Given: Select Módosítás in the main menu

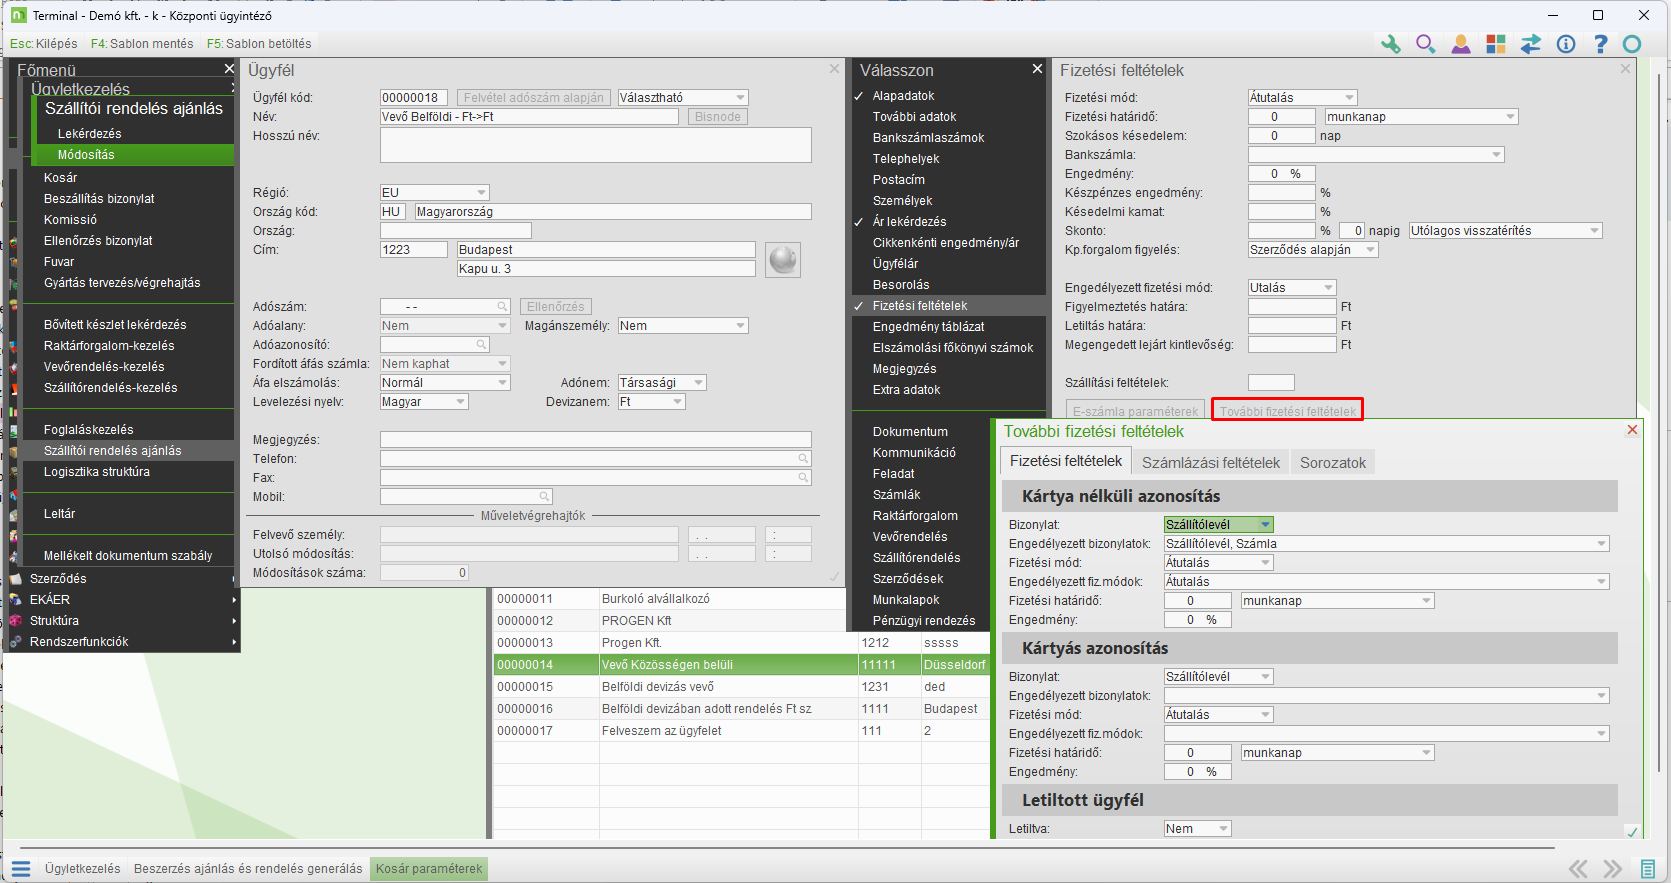Looking at the screenshot, I should [86, 155].
